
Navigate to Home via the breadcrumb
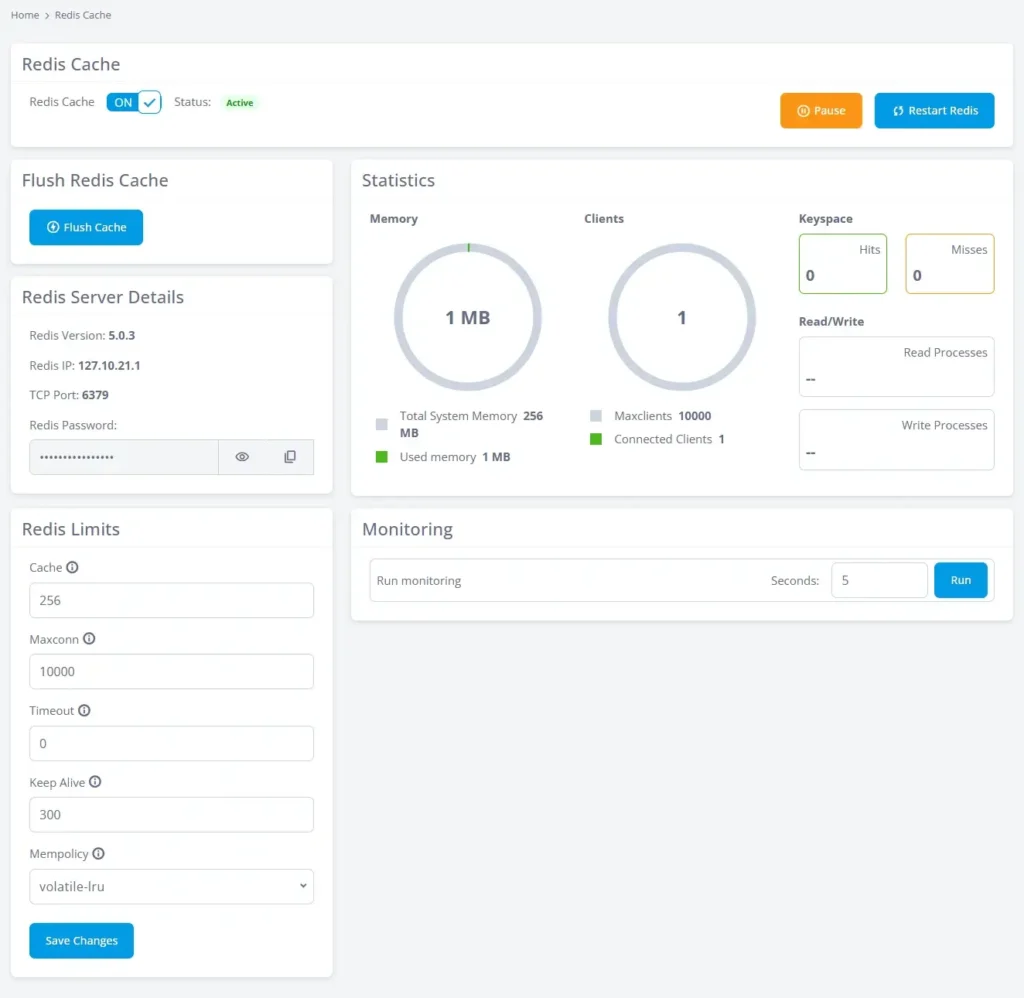[24, 14]
